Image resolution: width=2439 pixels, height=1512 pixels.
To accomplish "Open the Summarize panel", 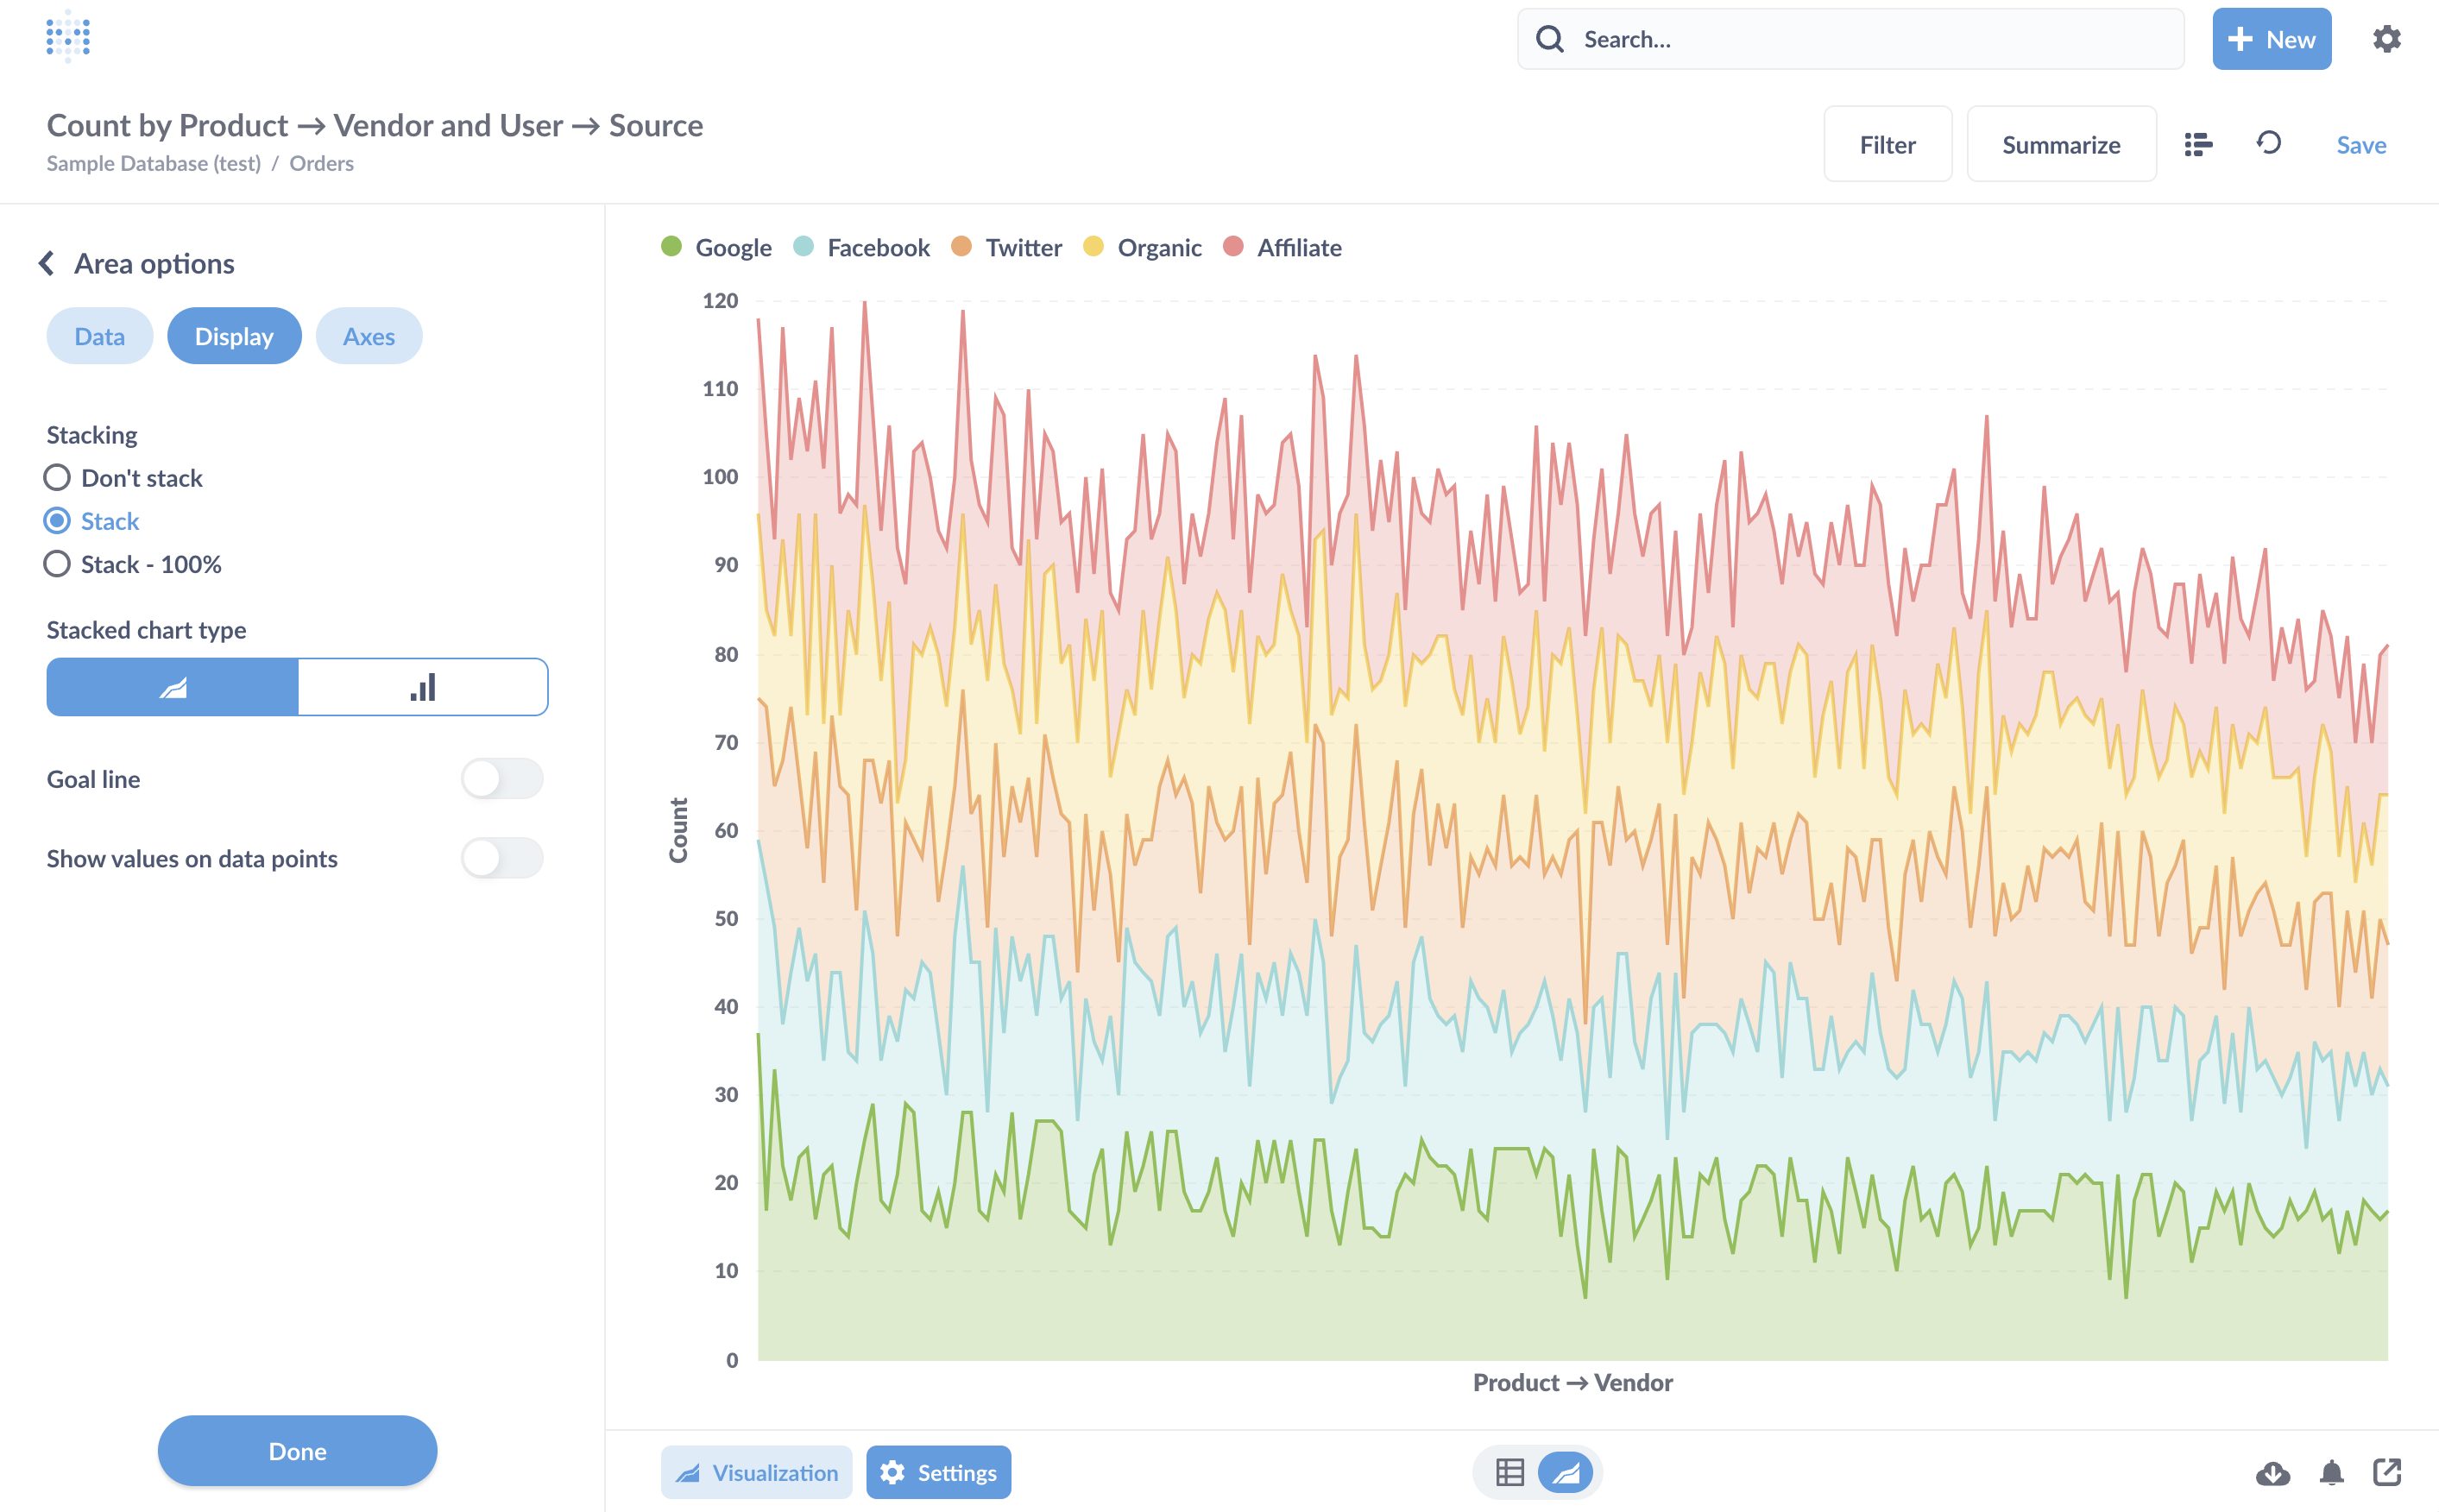I will (x=2061, y=144).
